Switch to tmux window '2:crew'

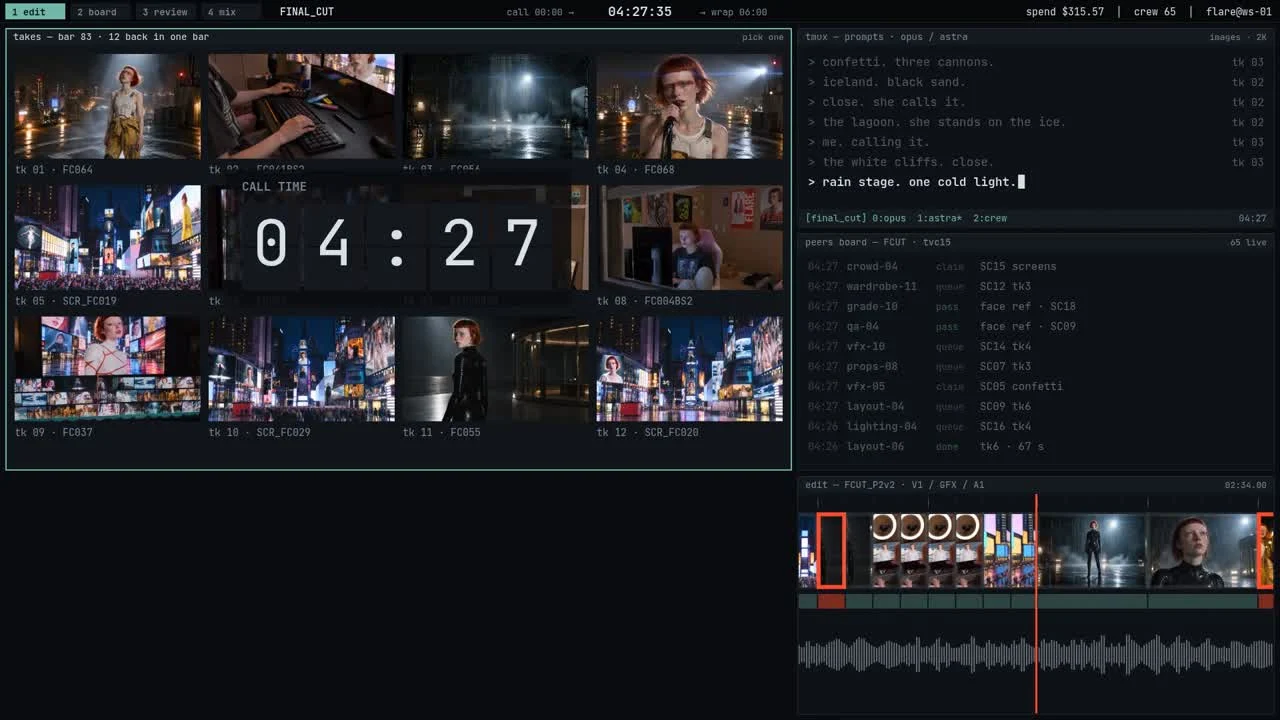(x=990, y=218)
